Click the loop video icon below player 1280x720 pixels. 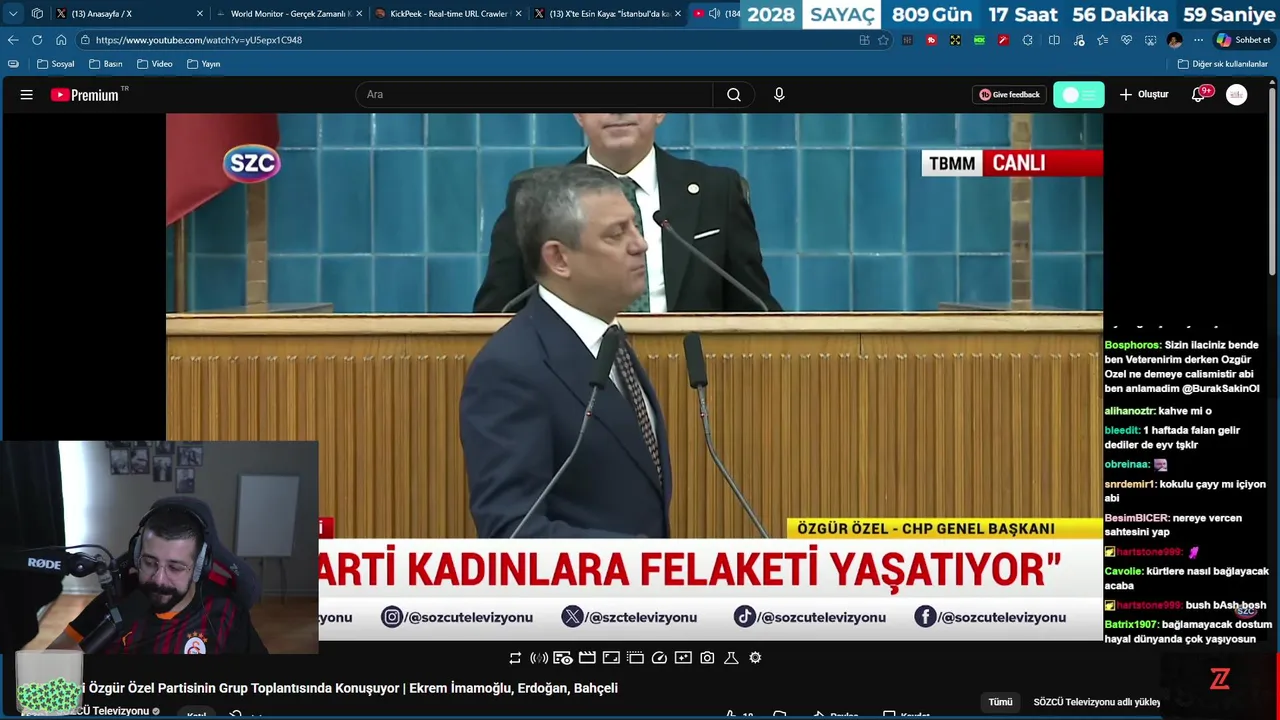[x=515, y=658]
